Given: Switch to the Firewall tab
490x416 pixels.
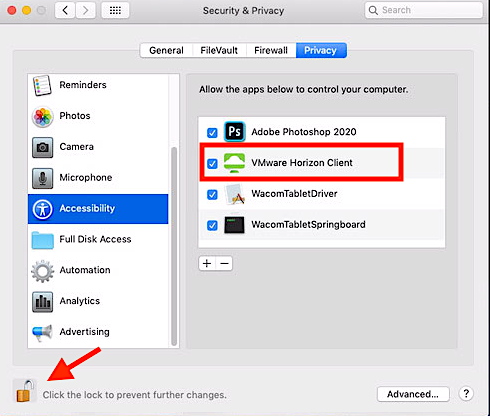Looking at the screenshot, I should click(x=271, y=50).
